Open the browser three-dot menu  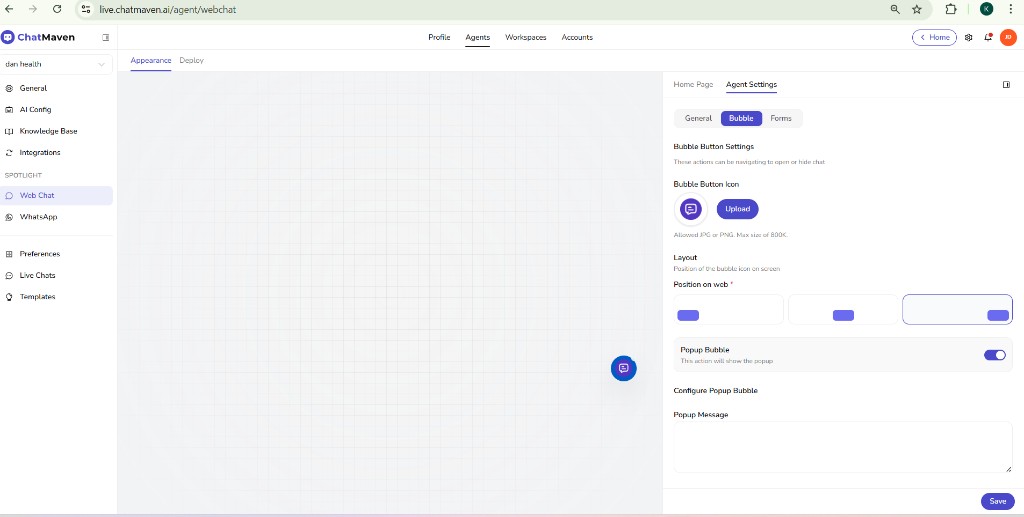[x=1011, y=9]
